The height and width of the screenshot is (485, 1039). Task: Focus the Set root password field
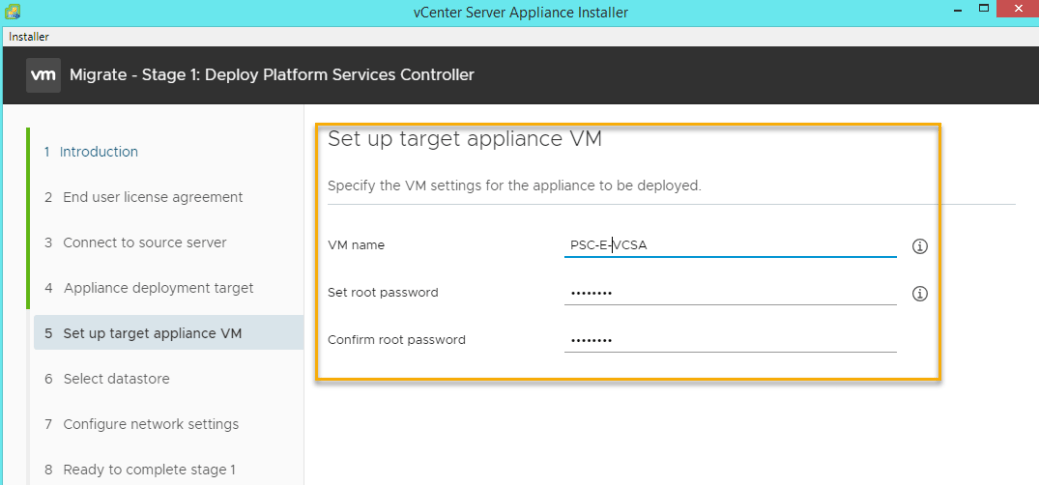click(730, 293)
